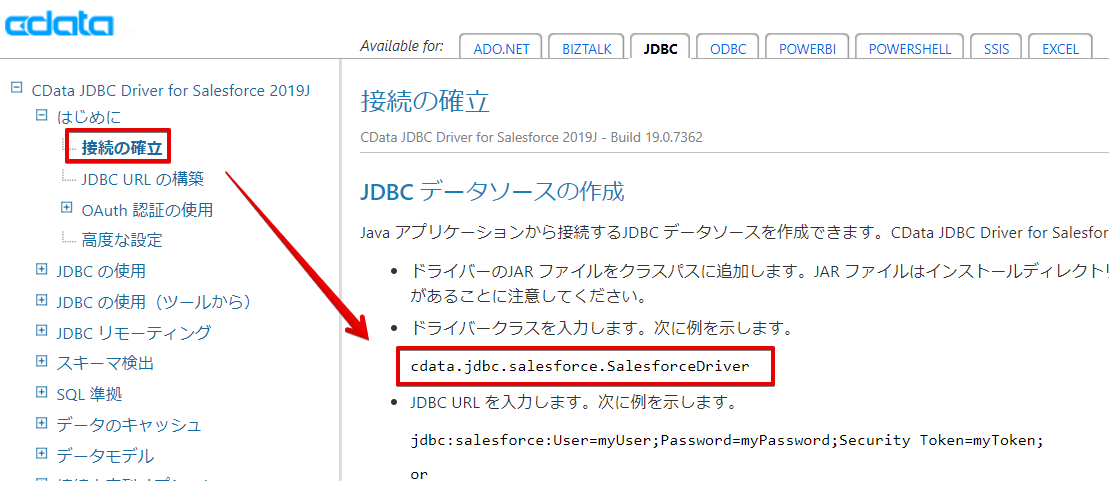Click the 接続の確立 page heading
Screen dimensions: 1109x481
tap(424, 102)
